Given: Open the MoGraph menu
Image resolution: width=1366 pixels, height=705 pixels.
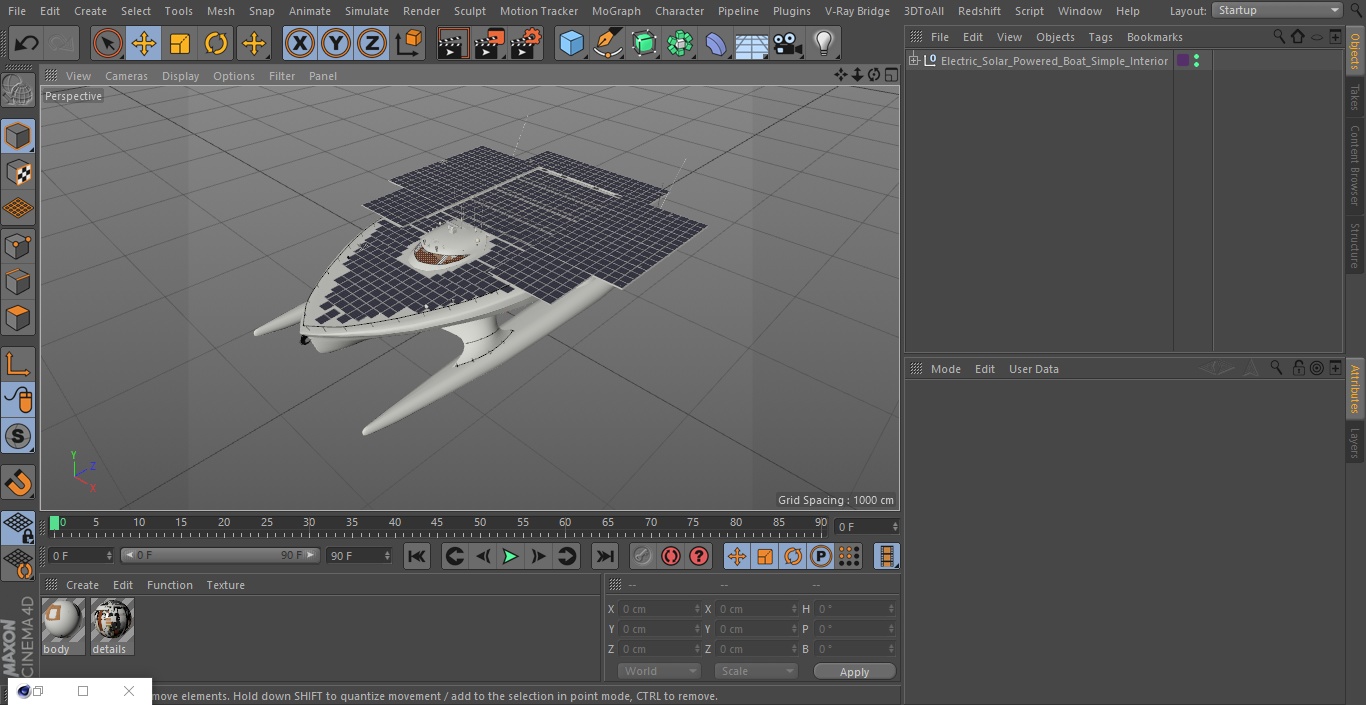Looking at the screenshot, I should (x=616, y=11).
